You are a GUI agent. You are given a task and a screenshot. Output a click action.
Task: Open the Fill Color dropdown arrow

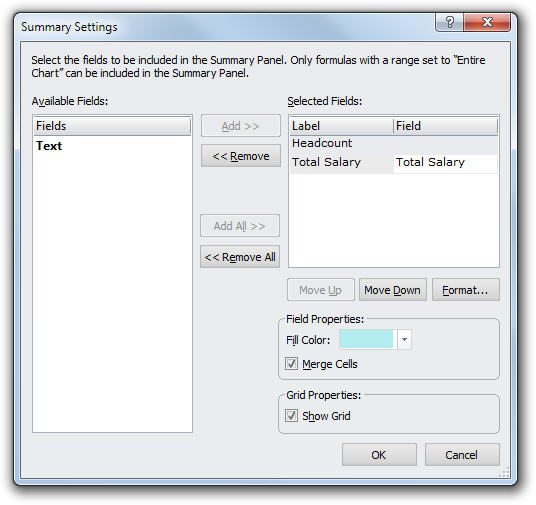tap(404, 339)
